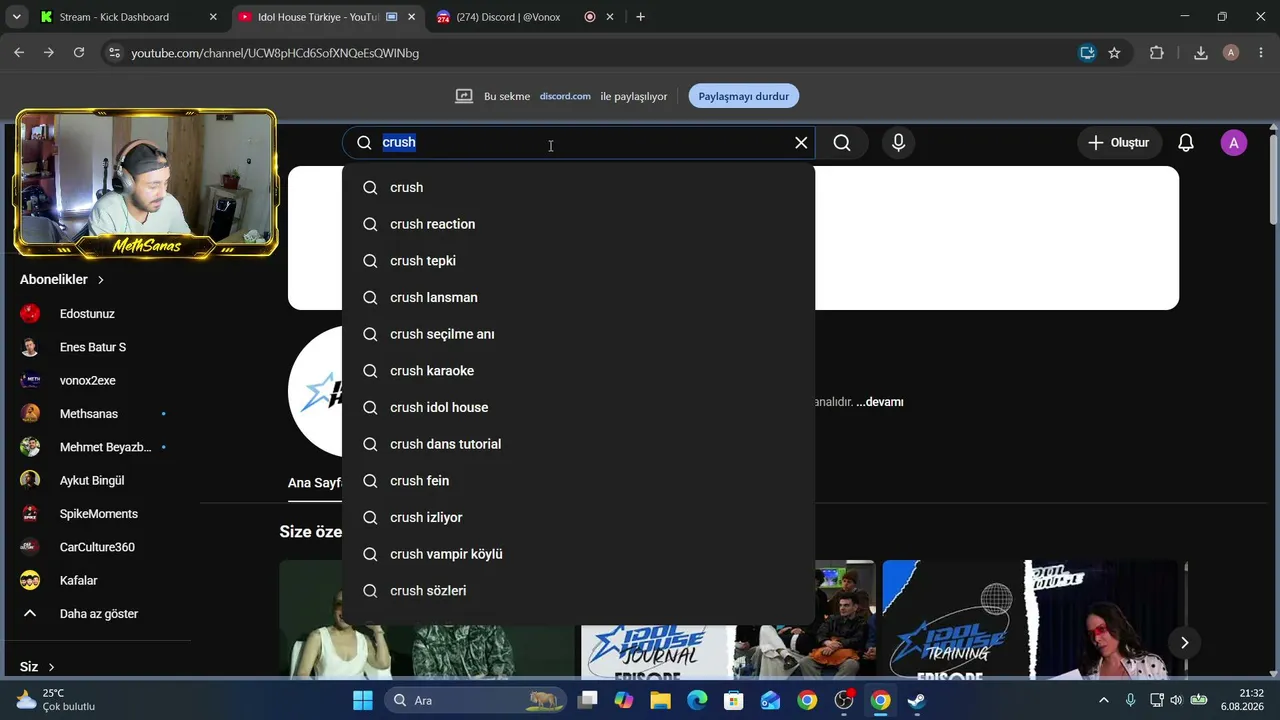The width and height of the screenshot is (1280, 720).
Task: Open the Windows Start menu
Action: click(363, 700)
